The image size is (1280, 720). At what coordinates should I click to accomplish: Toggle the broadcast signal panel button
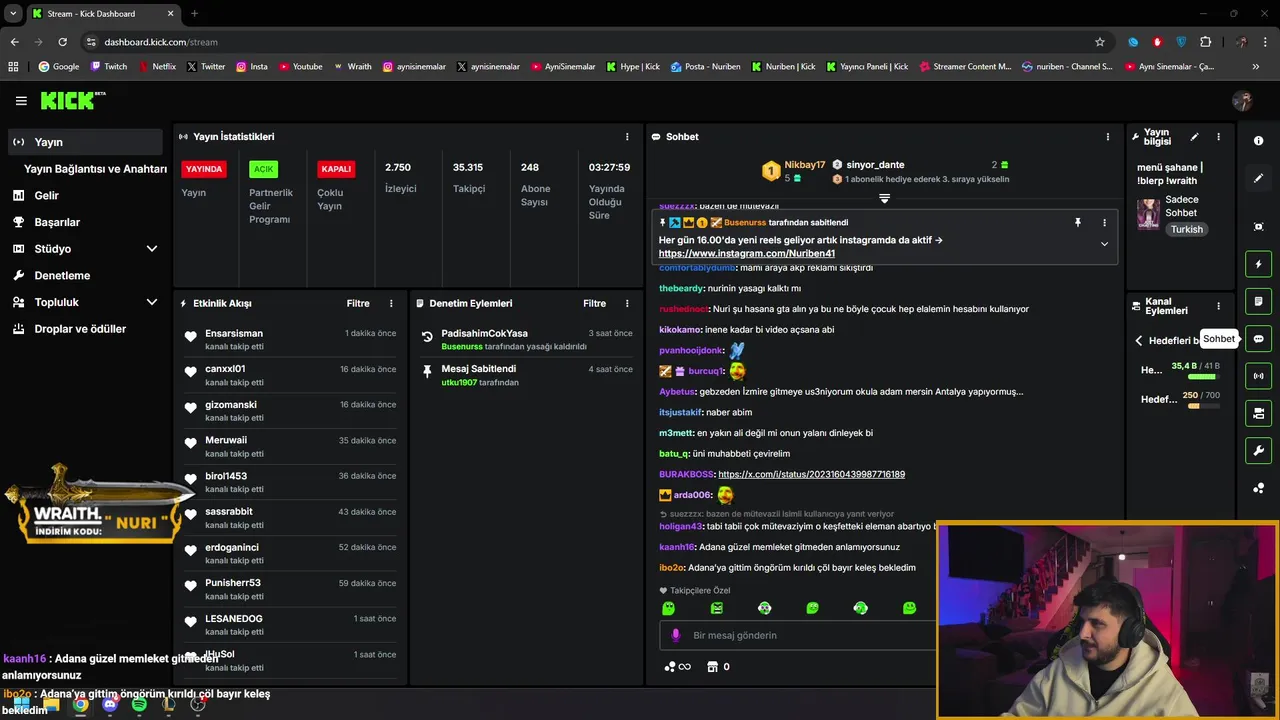click(1258, 376)
